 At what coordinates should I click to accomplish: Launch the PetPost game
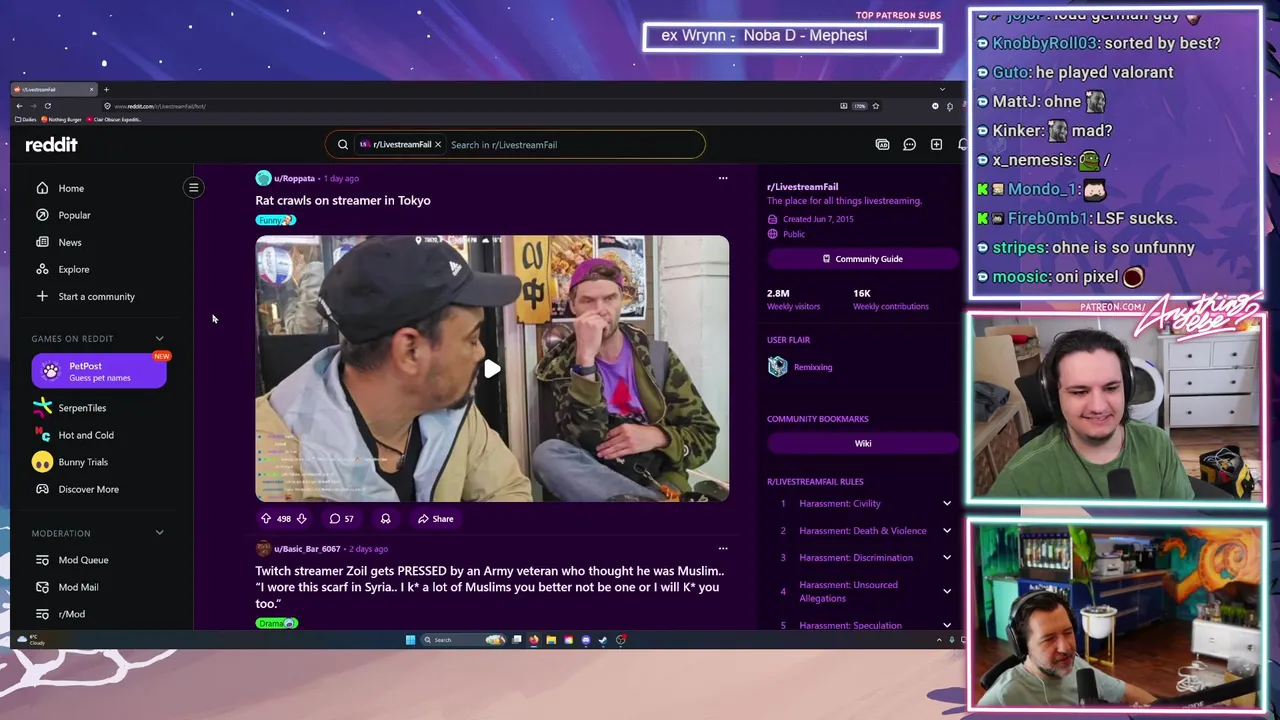click(99, 371)
